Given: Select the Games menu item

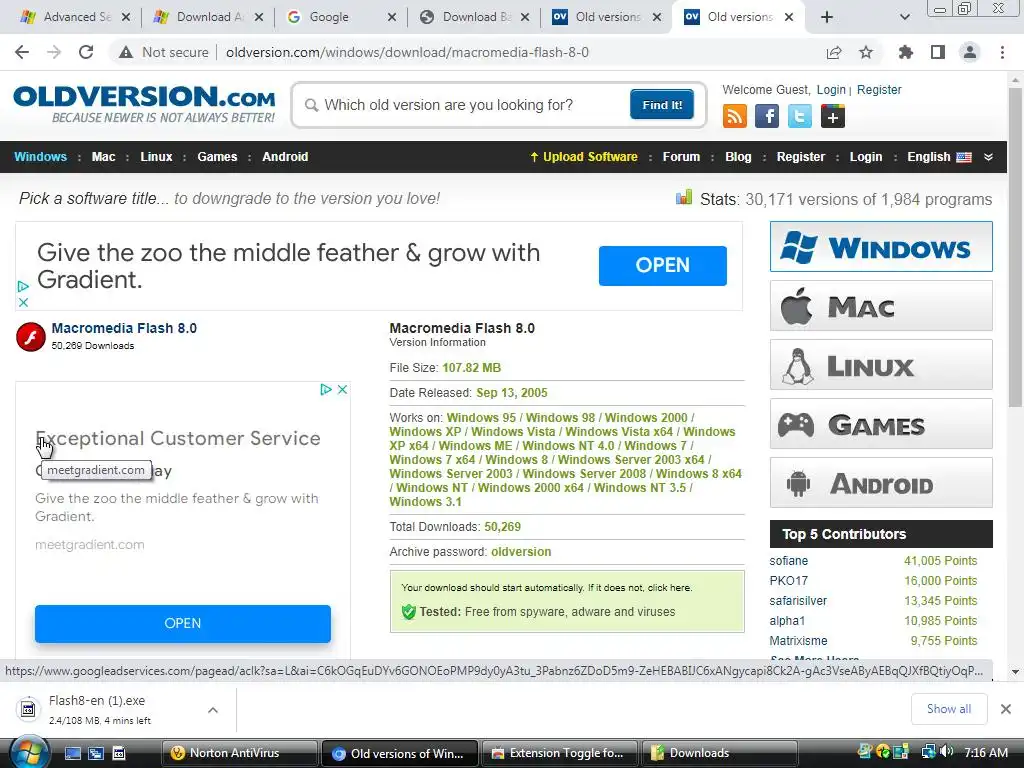Looking at the screenshot, I should click(x=217, y=157).
